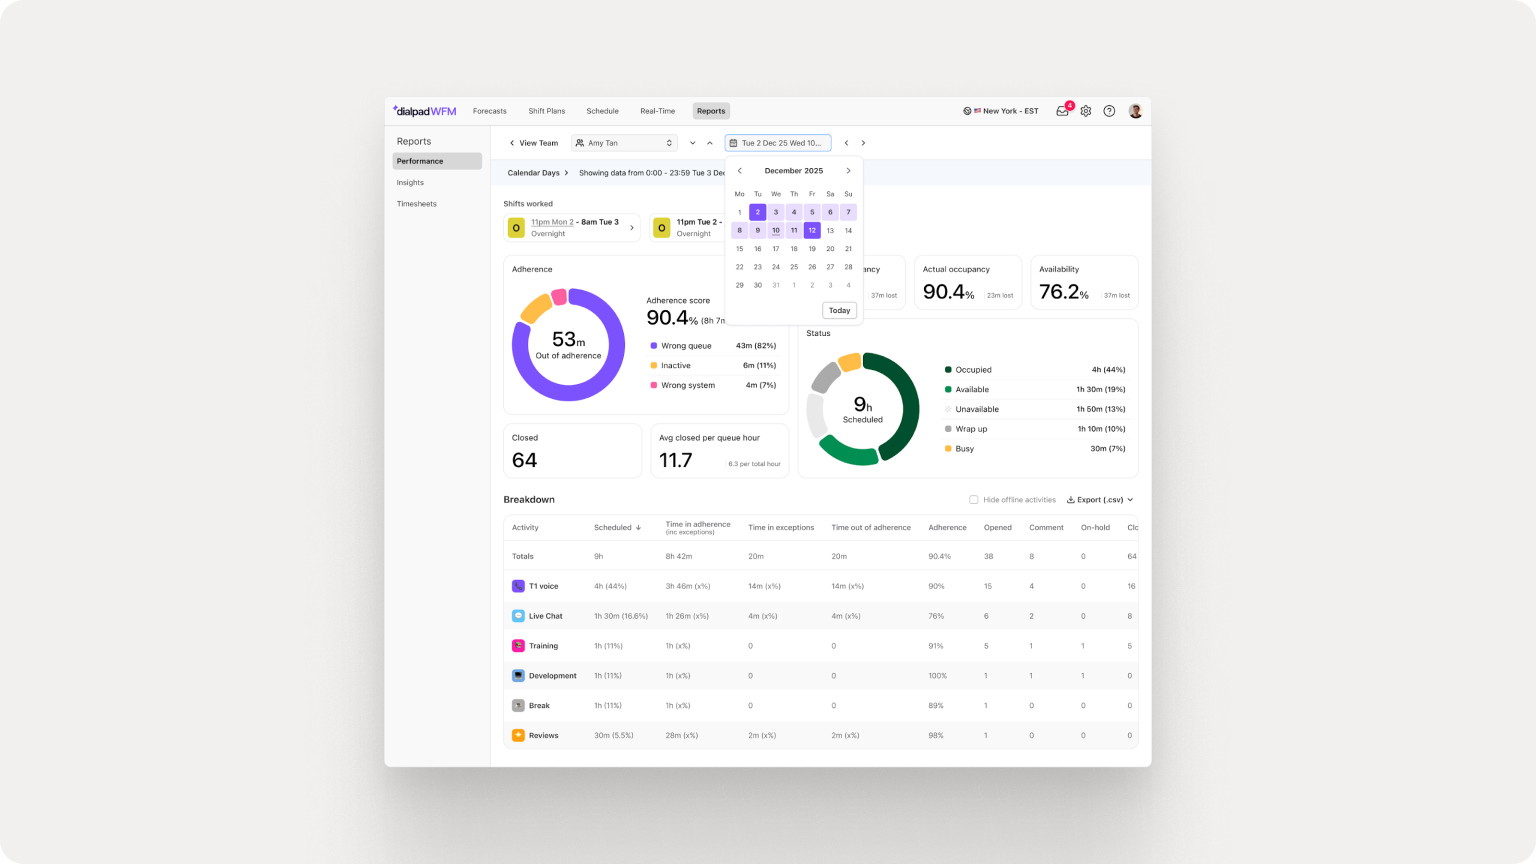
Task: Select December 12 in the calendar
Action: point(811,230)
